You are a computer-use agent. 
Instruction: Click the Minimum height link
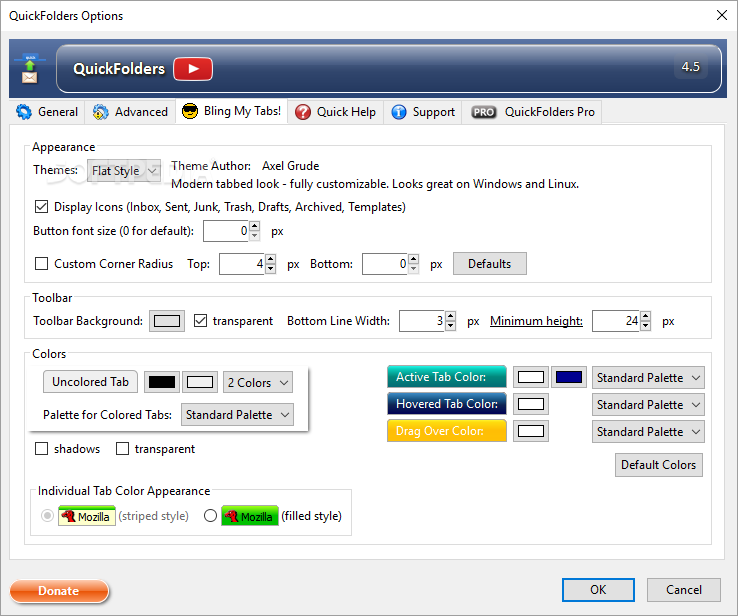click(536, 321)
